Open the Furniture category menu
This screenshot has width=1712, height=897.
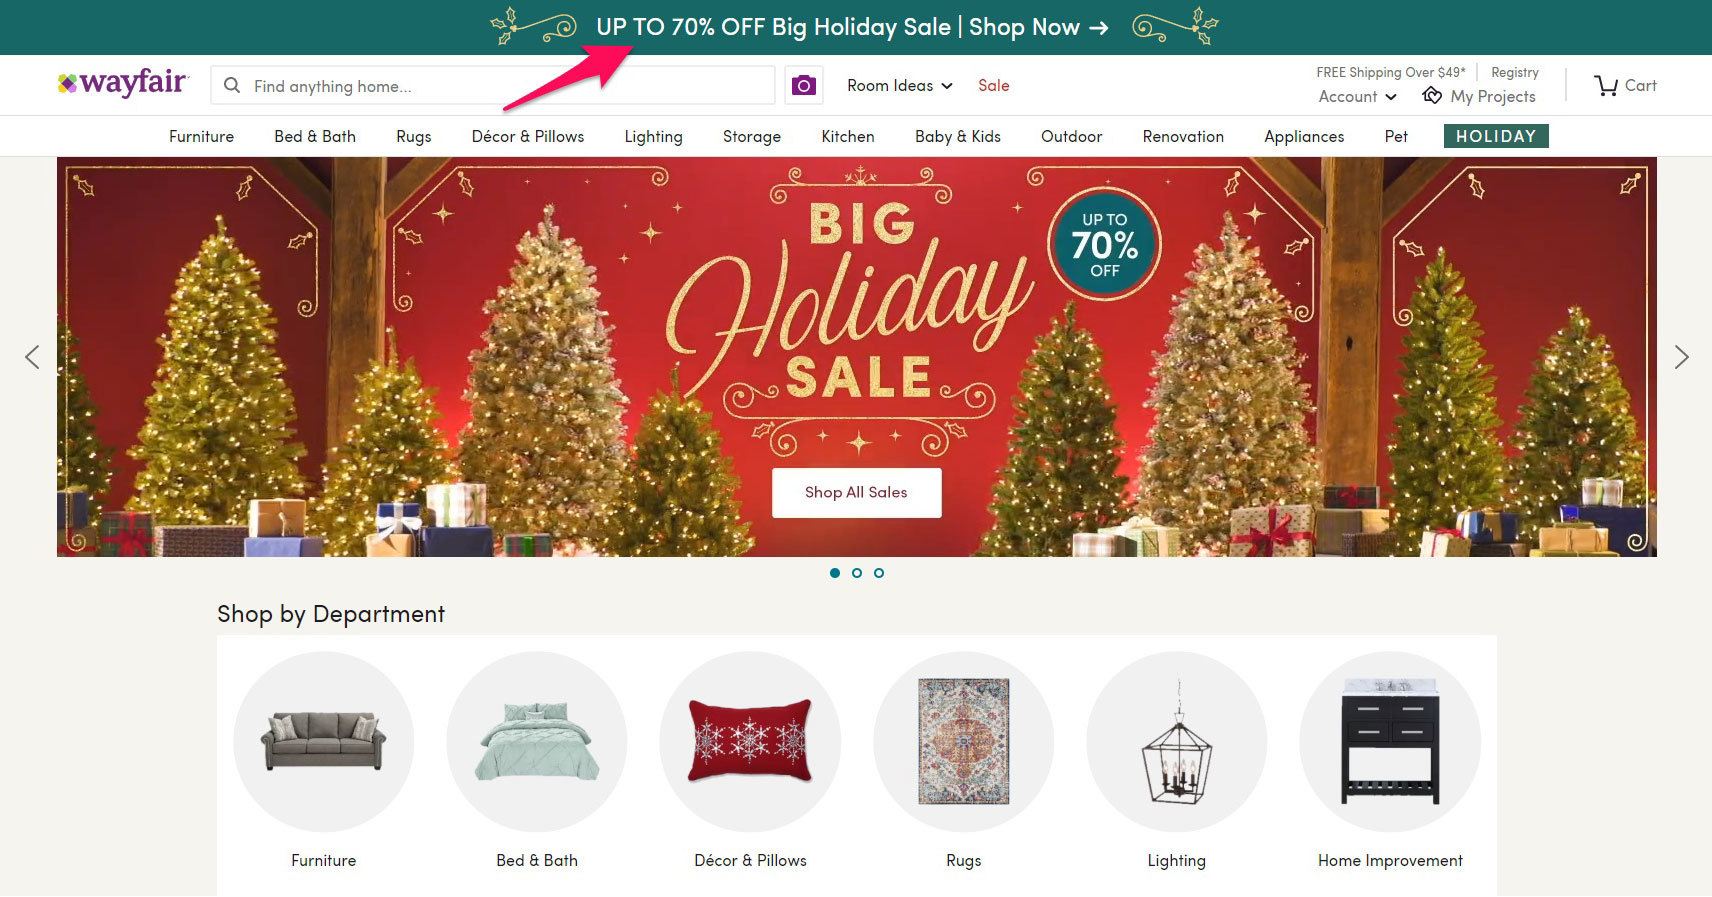pos(201,136)
